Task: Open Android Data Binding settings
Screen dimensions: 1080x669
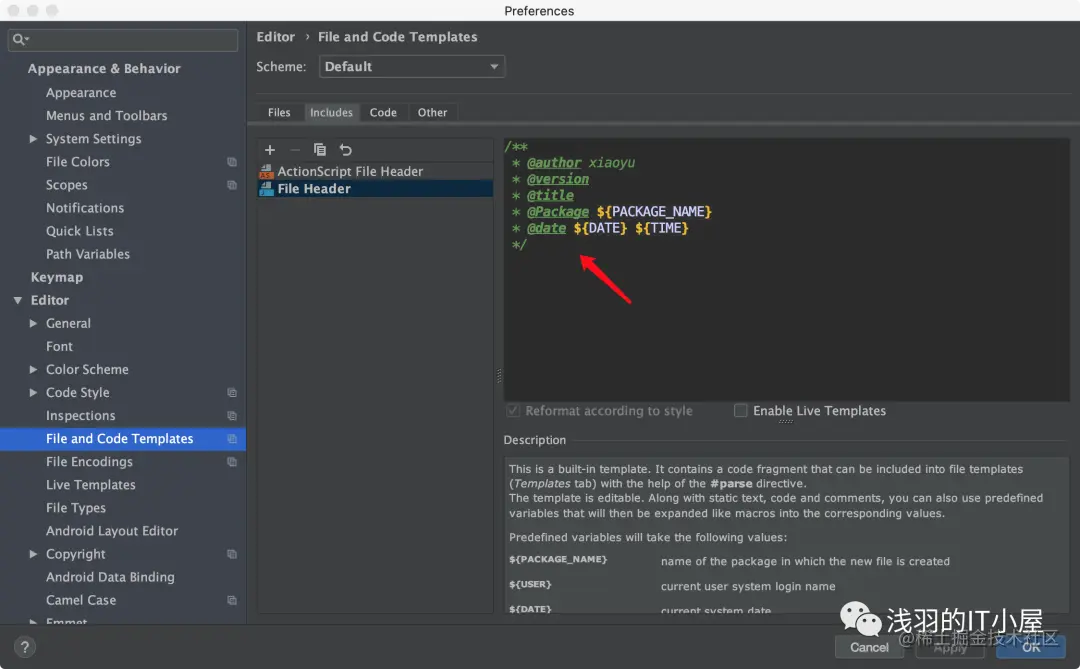Action: coord(110,577)
